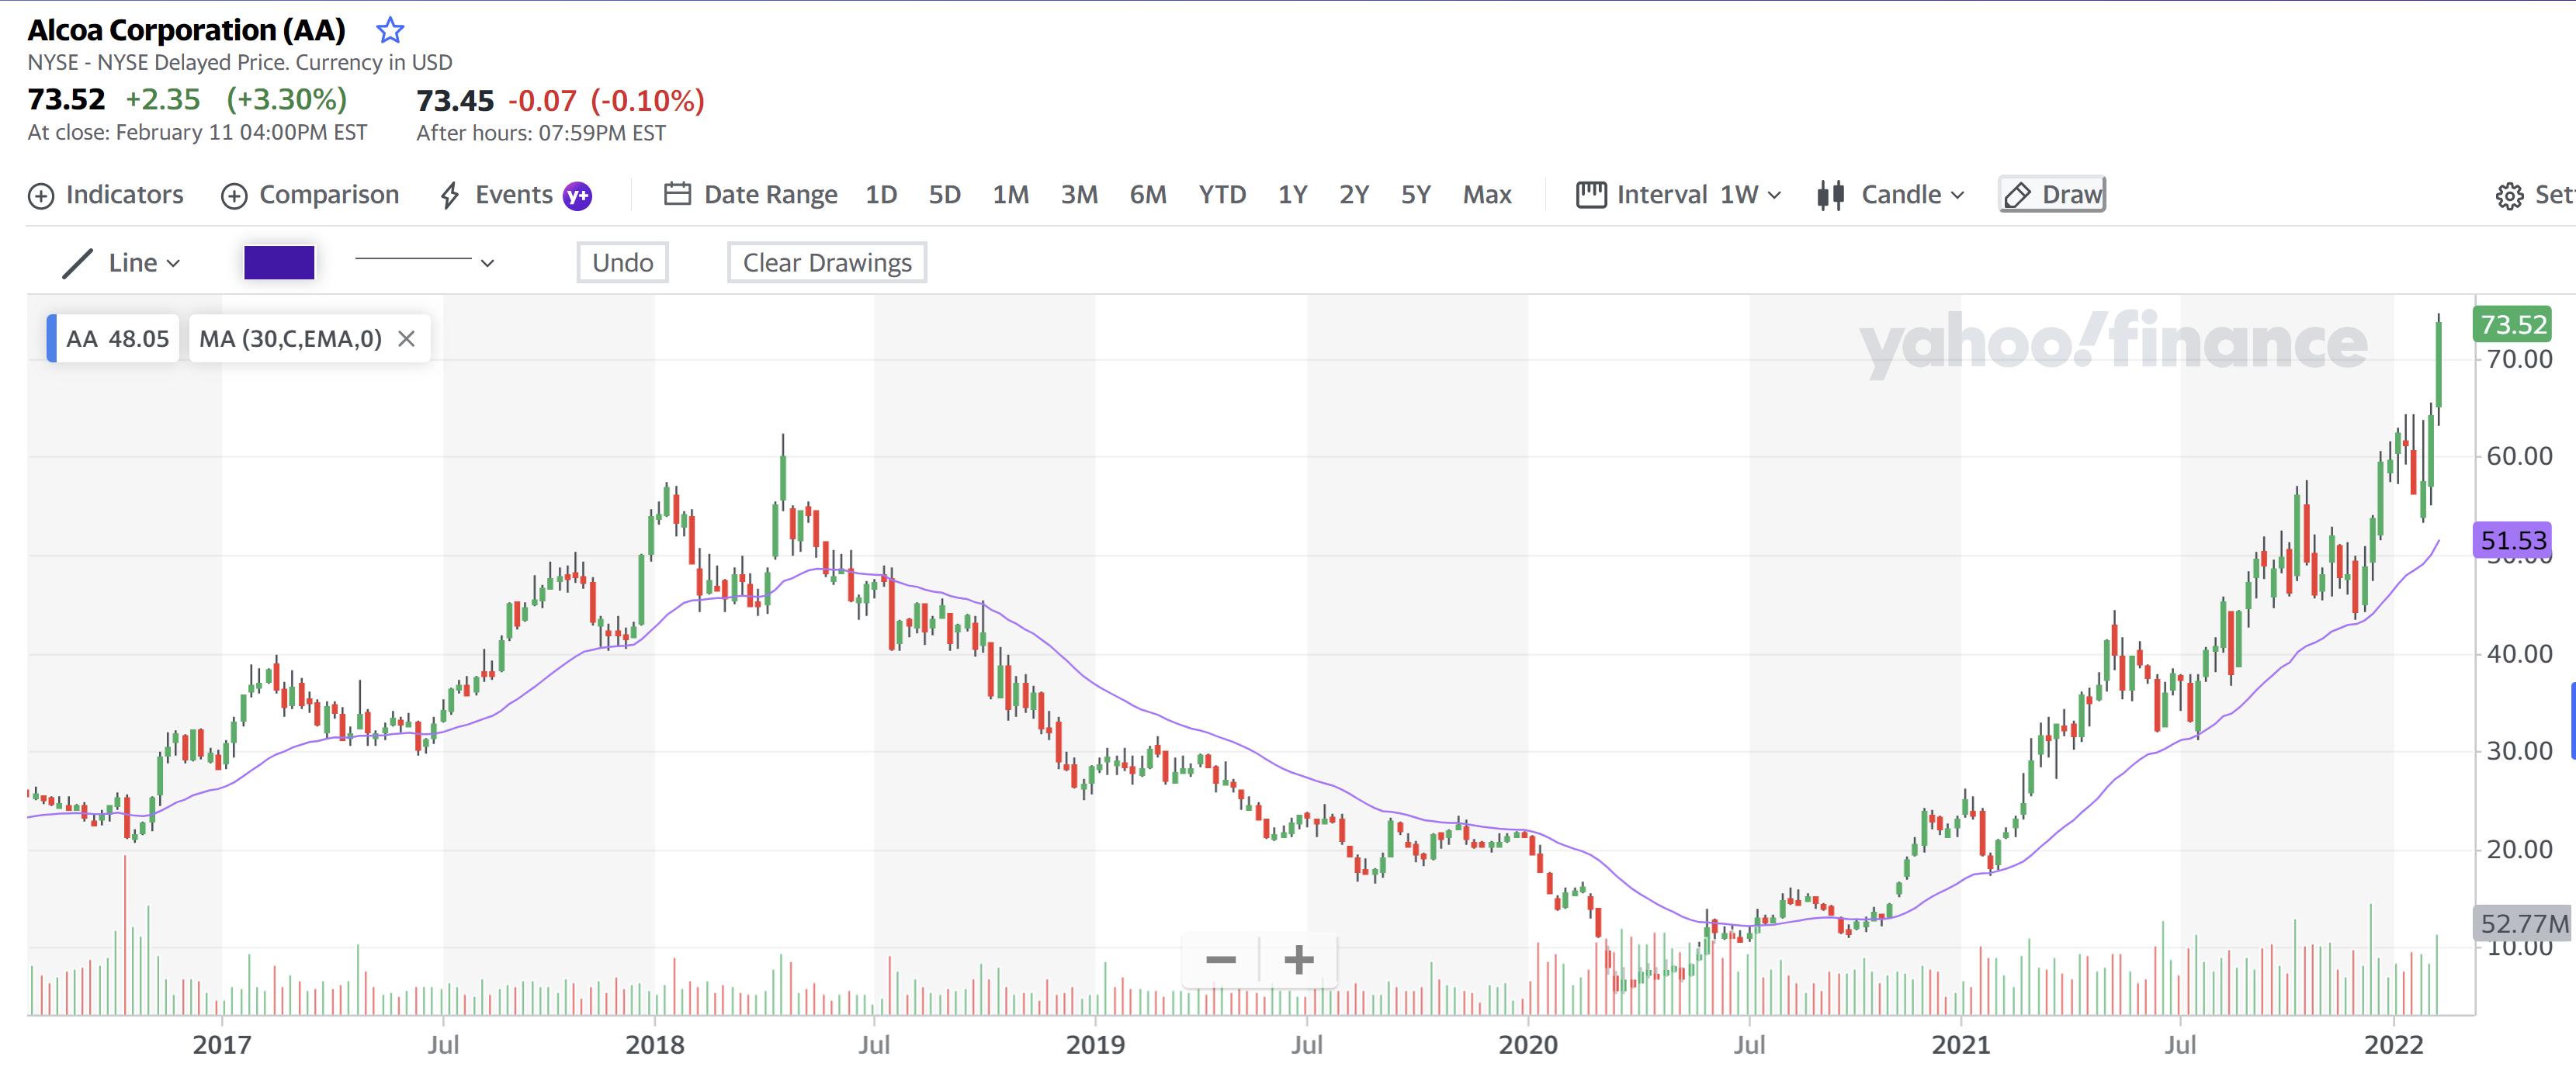Open the Events menu
Image resolution: width=2576 pixels, height=1091 pixels.
click(x=497, y=195)
